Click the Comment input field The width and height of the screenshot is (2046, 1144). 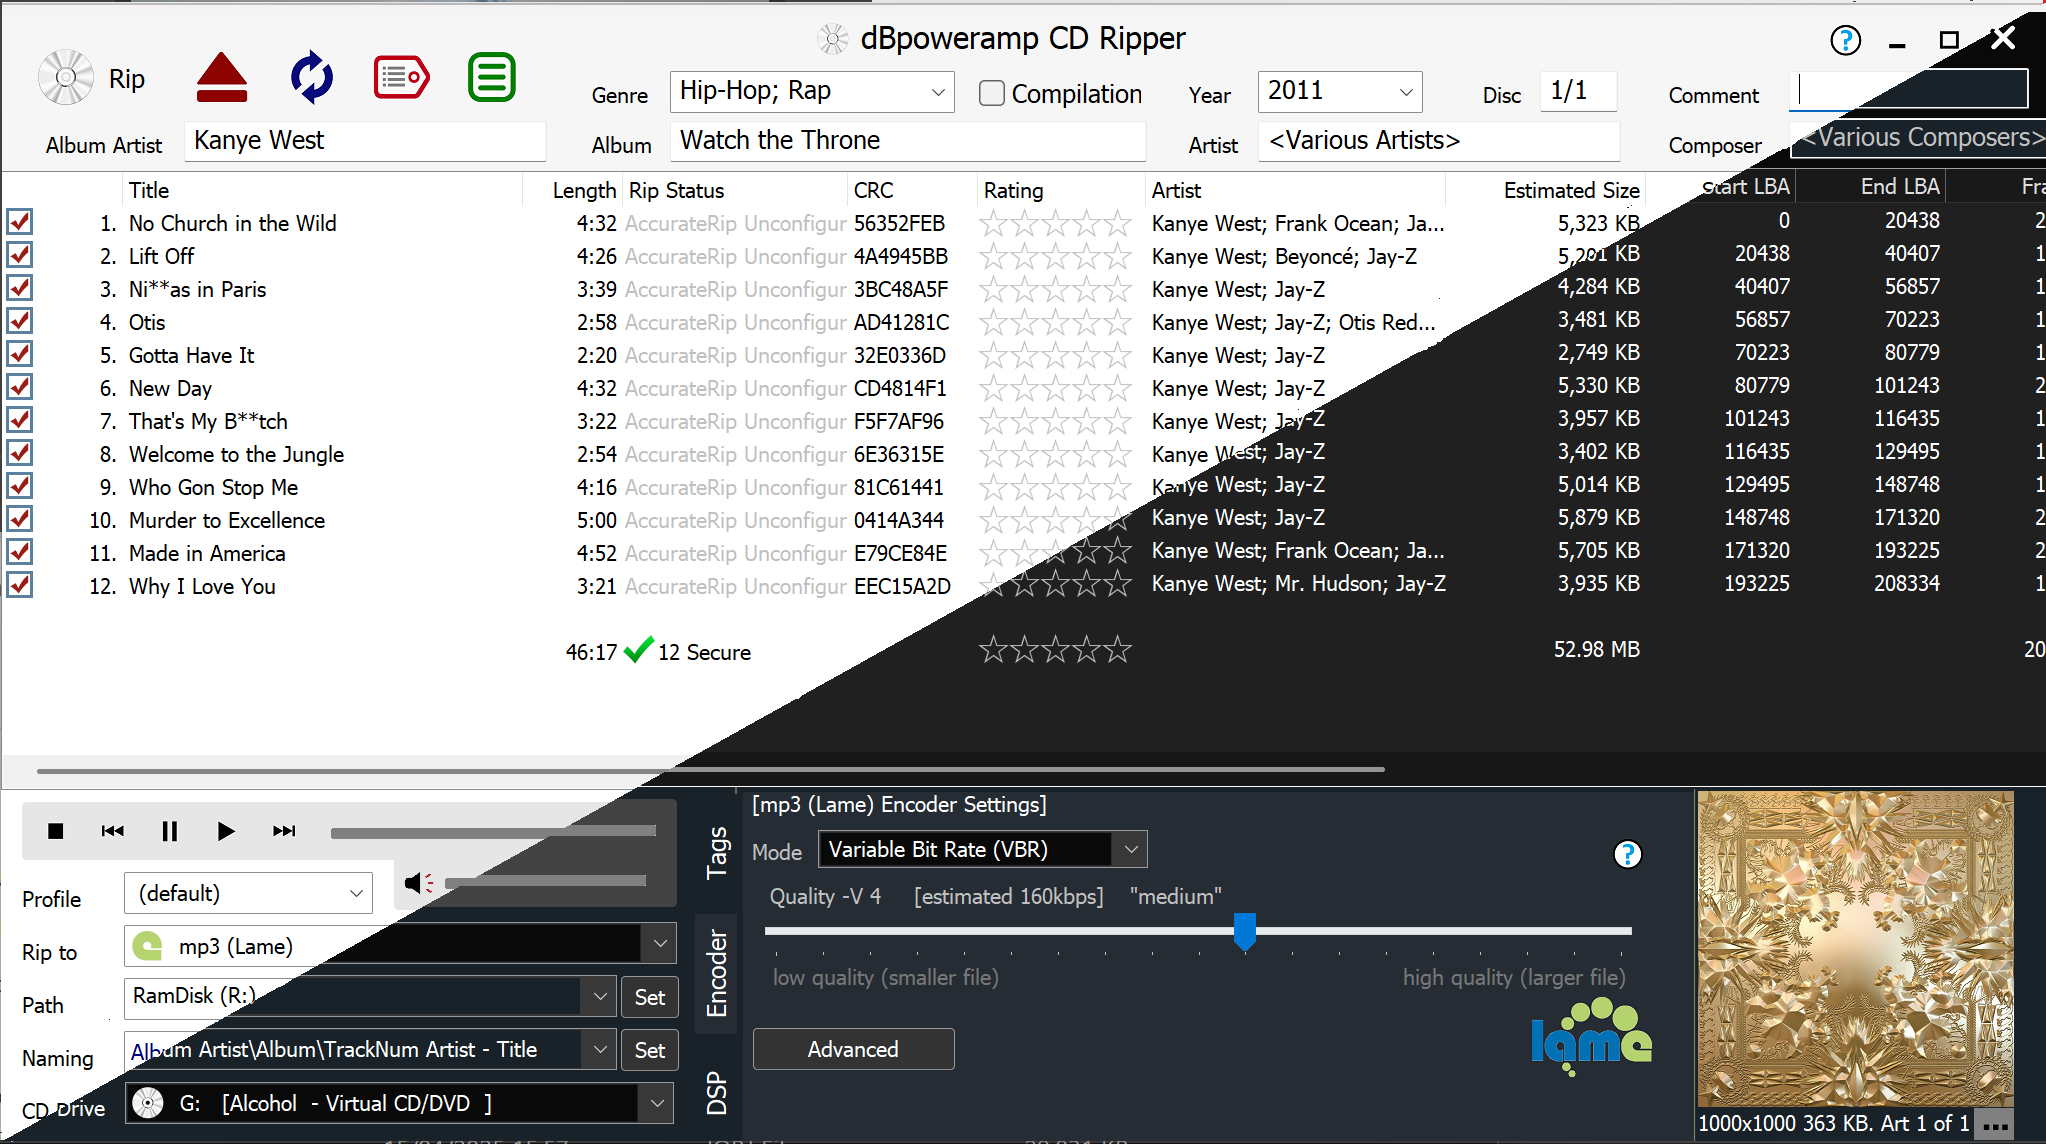1908,90
